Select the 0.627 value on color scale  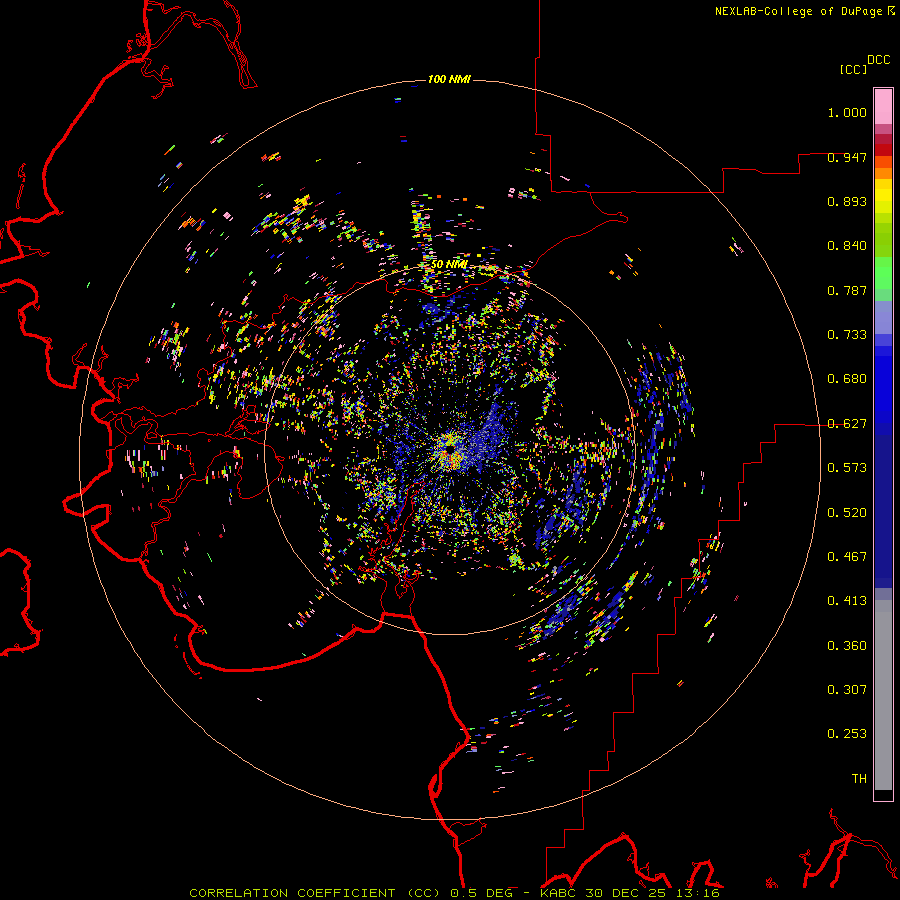tap(847, 424)
